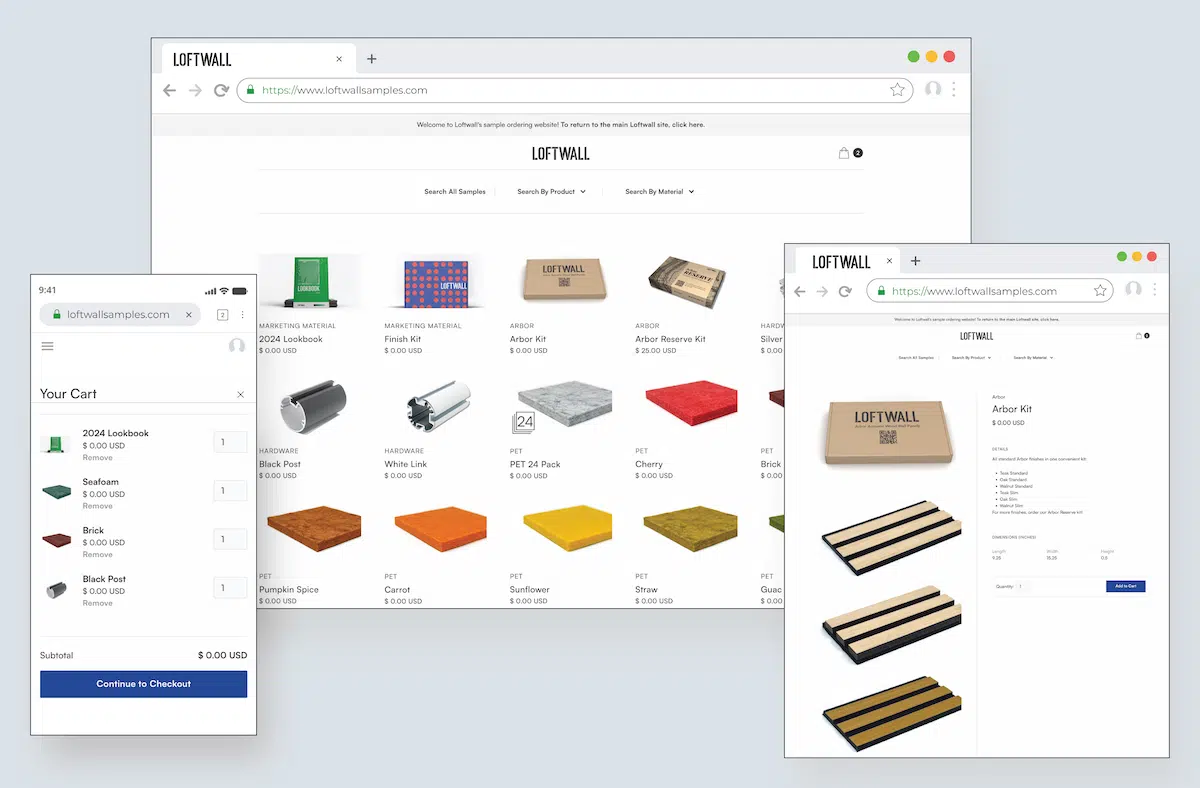Open user profile icon in main browser
Image resolution: width=1200 pixels, height=788 pixels.
click(x=933, y=90)
